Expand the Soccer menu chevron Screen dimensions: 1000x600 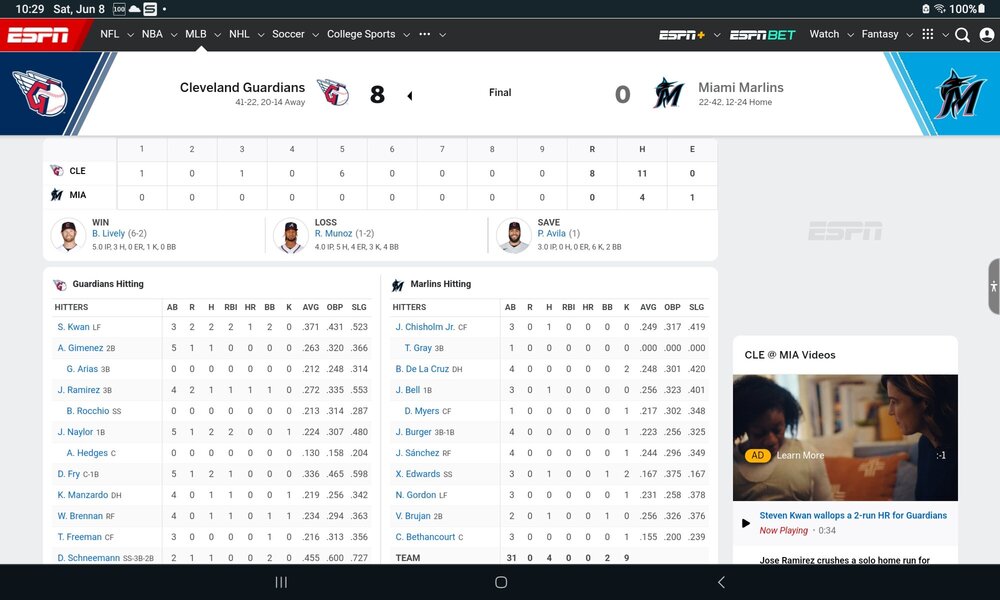point(315,35)
